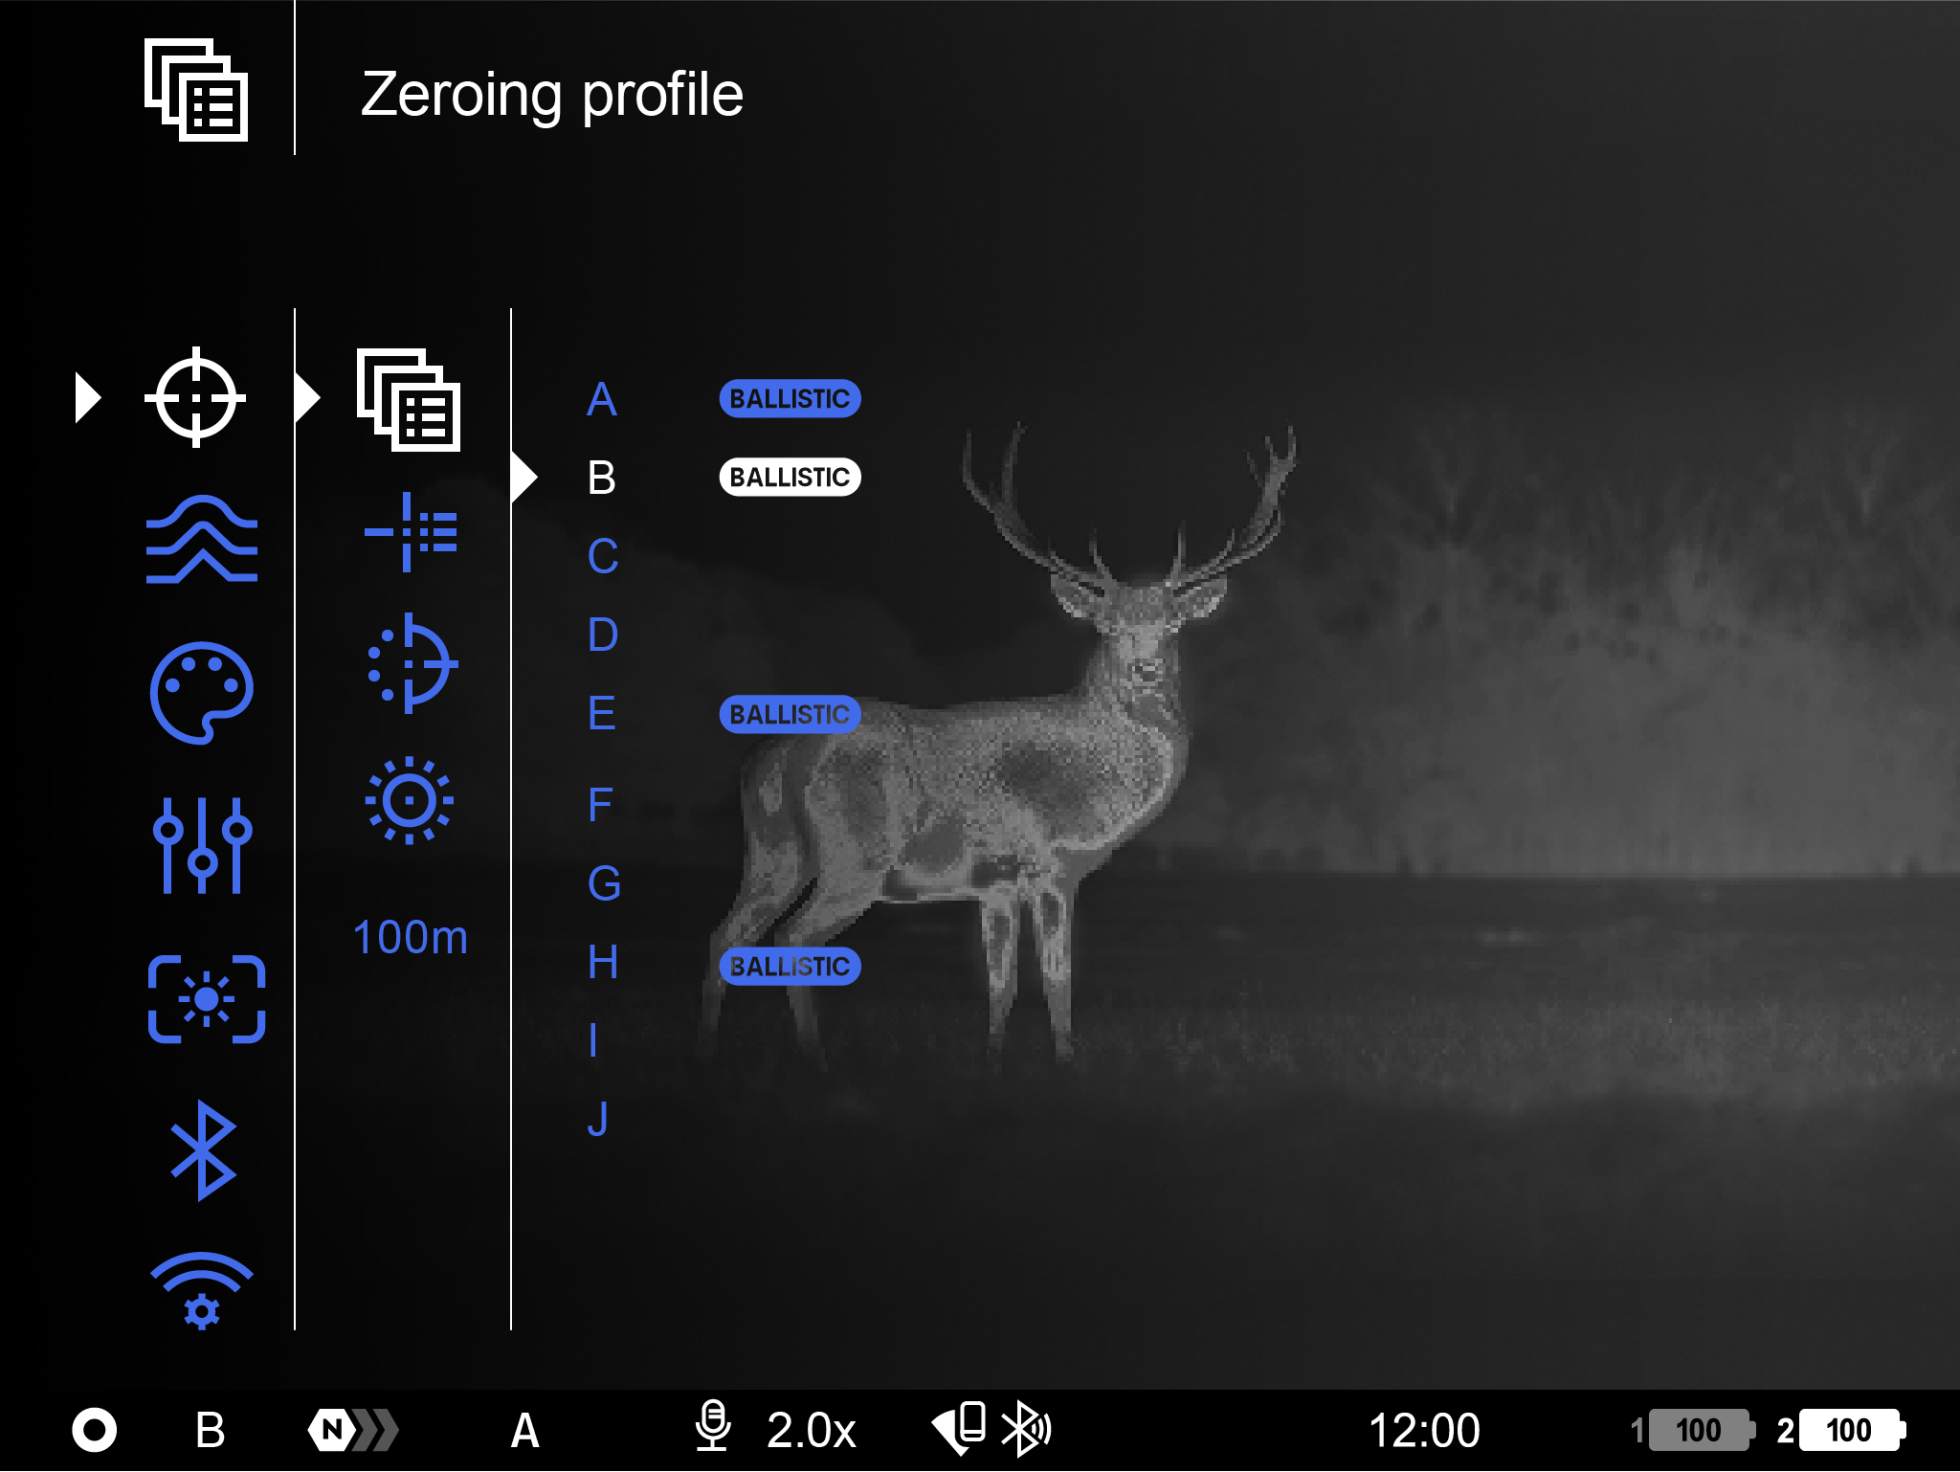
Task: Open the amplification waves menu icon
Action: coord(201,540)
